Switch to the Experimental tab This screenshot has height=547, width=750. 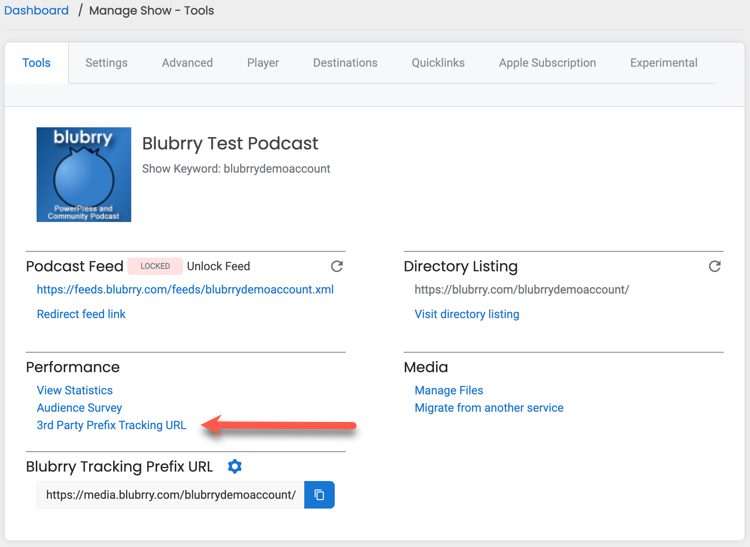663,63
